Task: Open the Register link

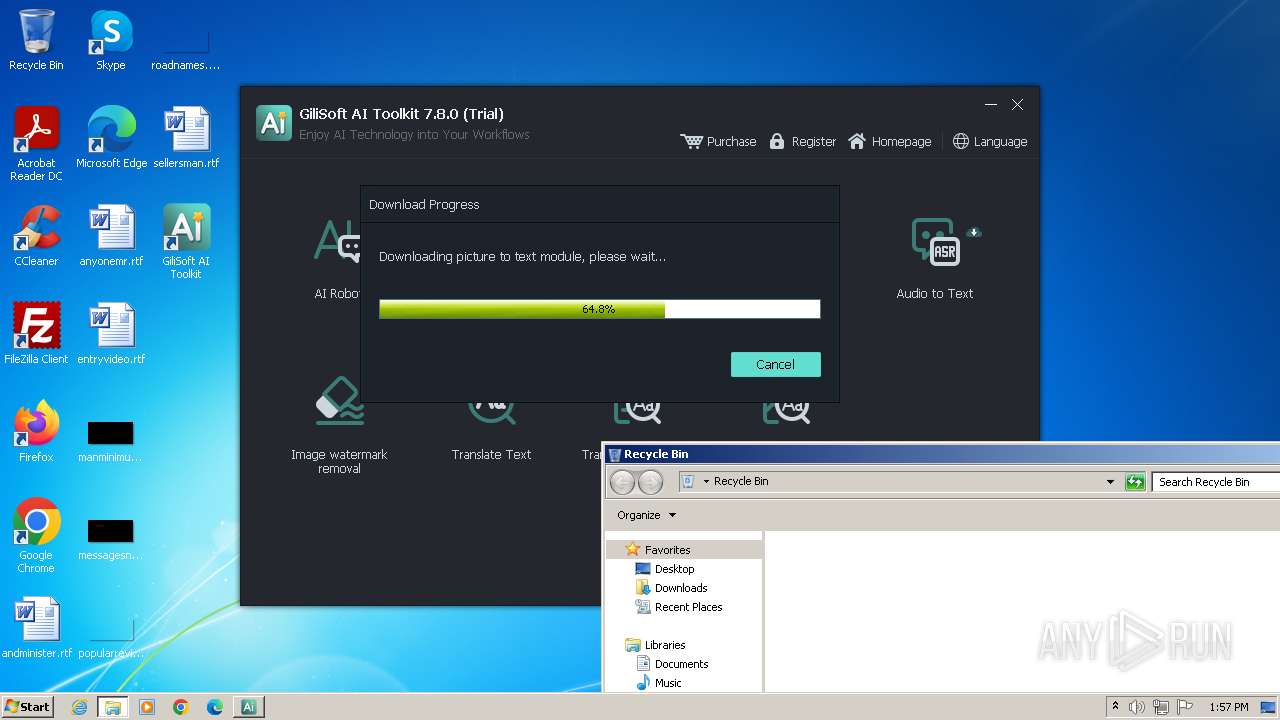Action: (802, 141)
